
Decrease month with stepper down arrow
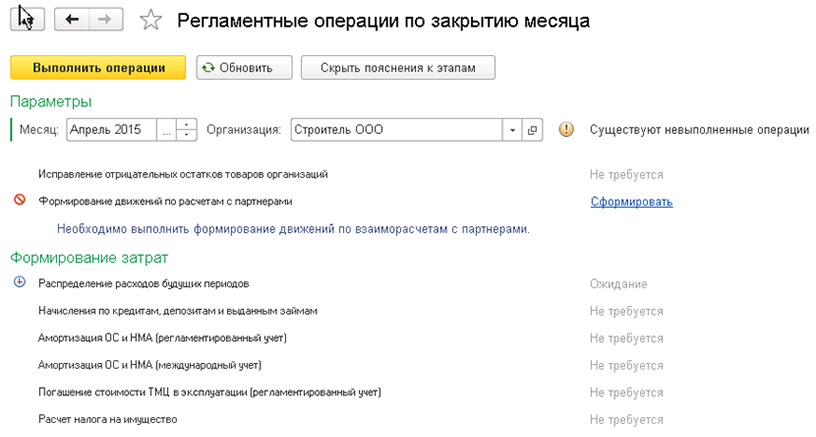tap(186, 135)
